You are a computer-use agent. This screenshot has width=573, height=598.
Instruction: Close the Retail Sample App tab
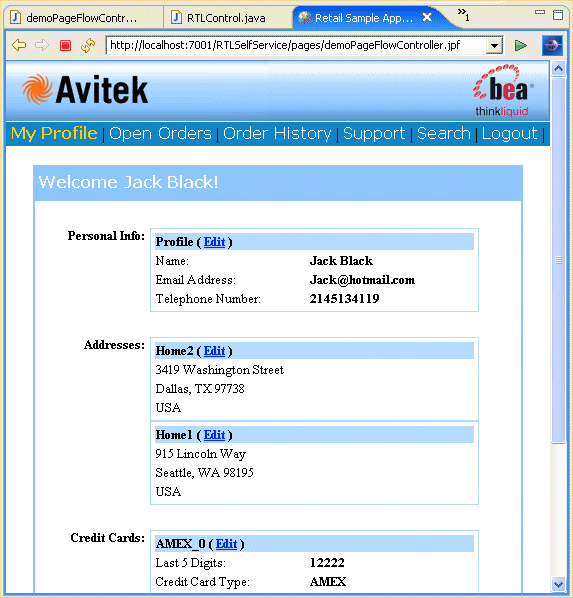427,17
